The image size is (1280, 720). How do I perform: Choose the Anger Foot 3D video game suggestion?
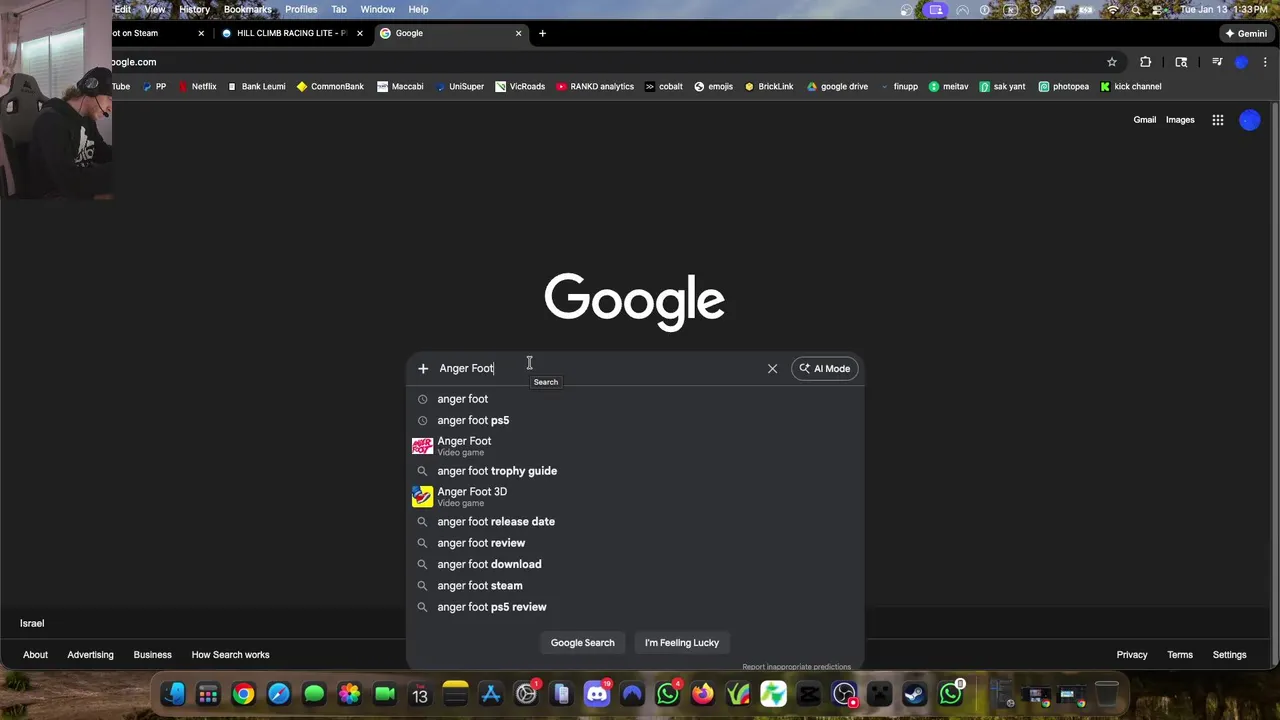pyautogui.click(x=635, y=496)
